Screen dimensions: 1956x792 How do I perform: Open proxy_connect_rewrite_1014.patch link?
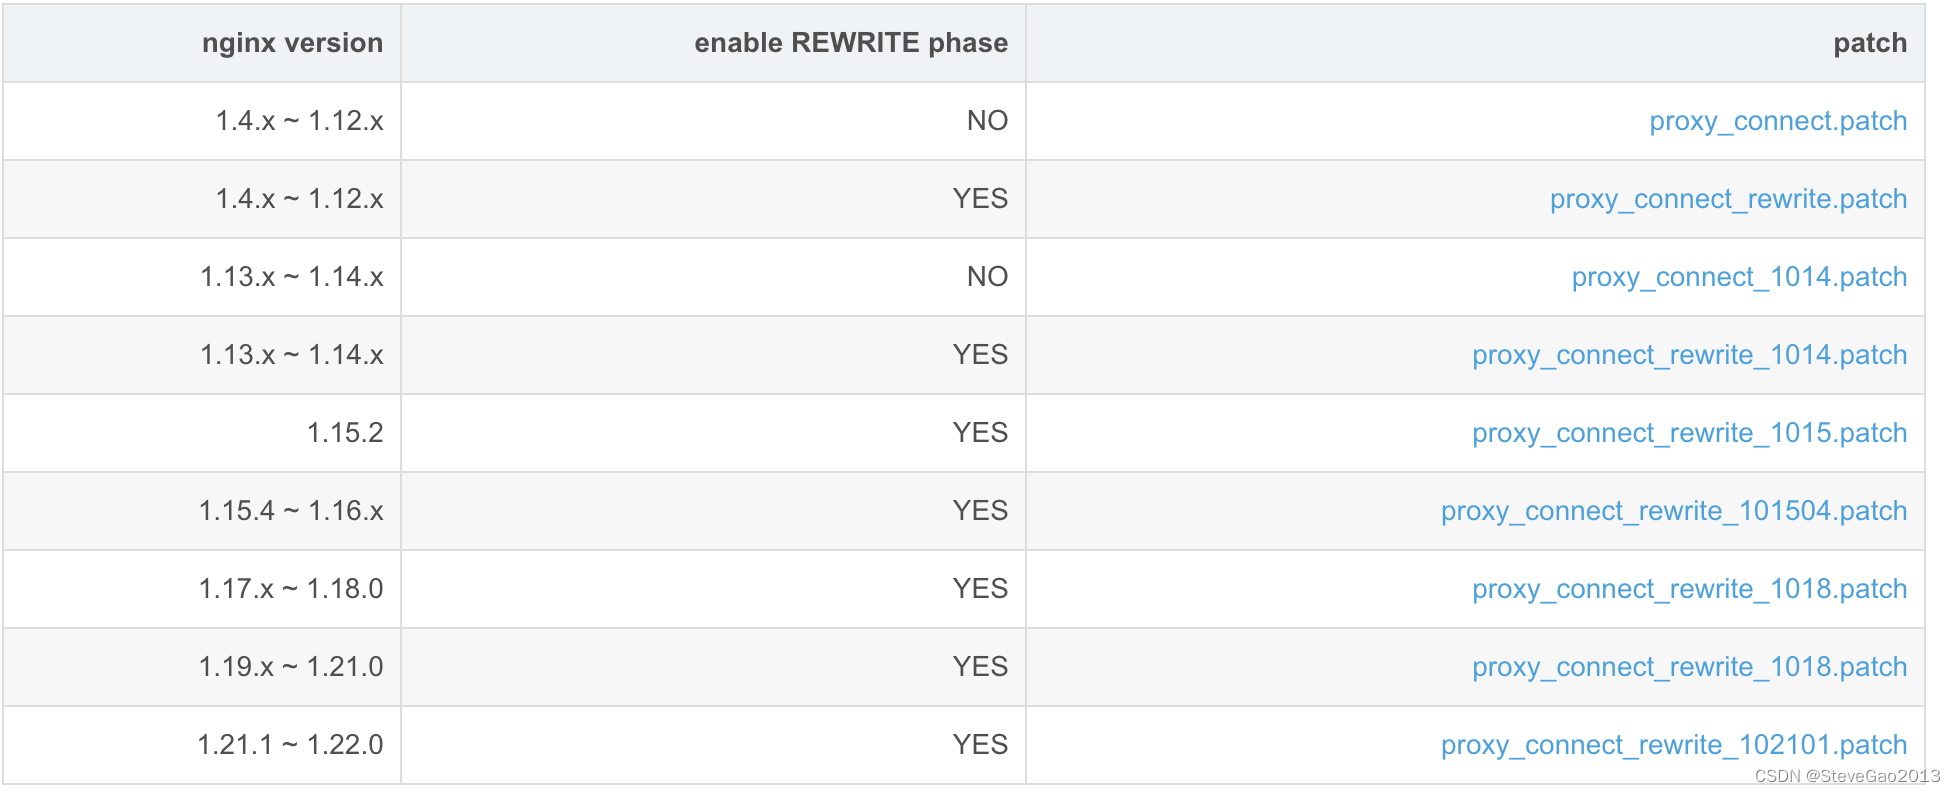(1689, 355)
